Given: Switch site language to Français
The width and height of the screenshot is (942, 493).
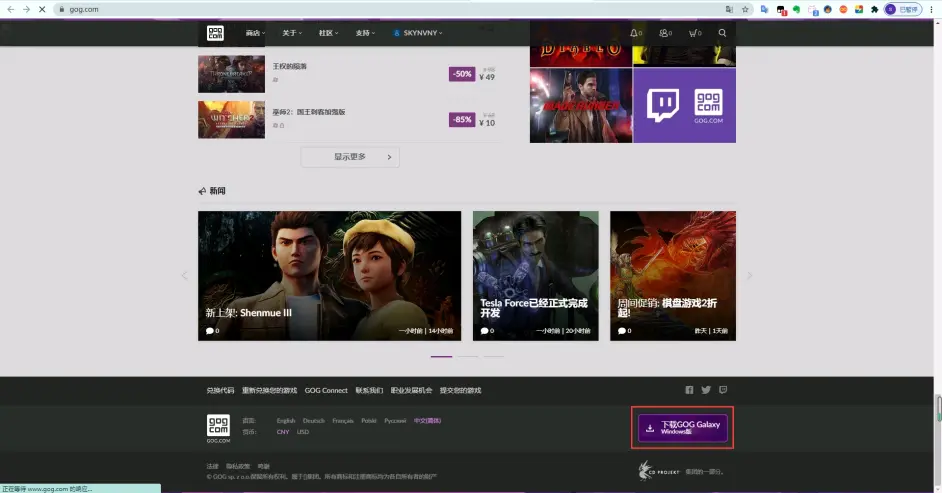Looking at the screenshot, I should pyautogui.click(x=343, y=421).
